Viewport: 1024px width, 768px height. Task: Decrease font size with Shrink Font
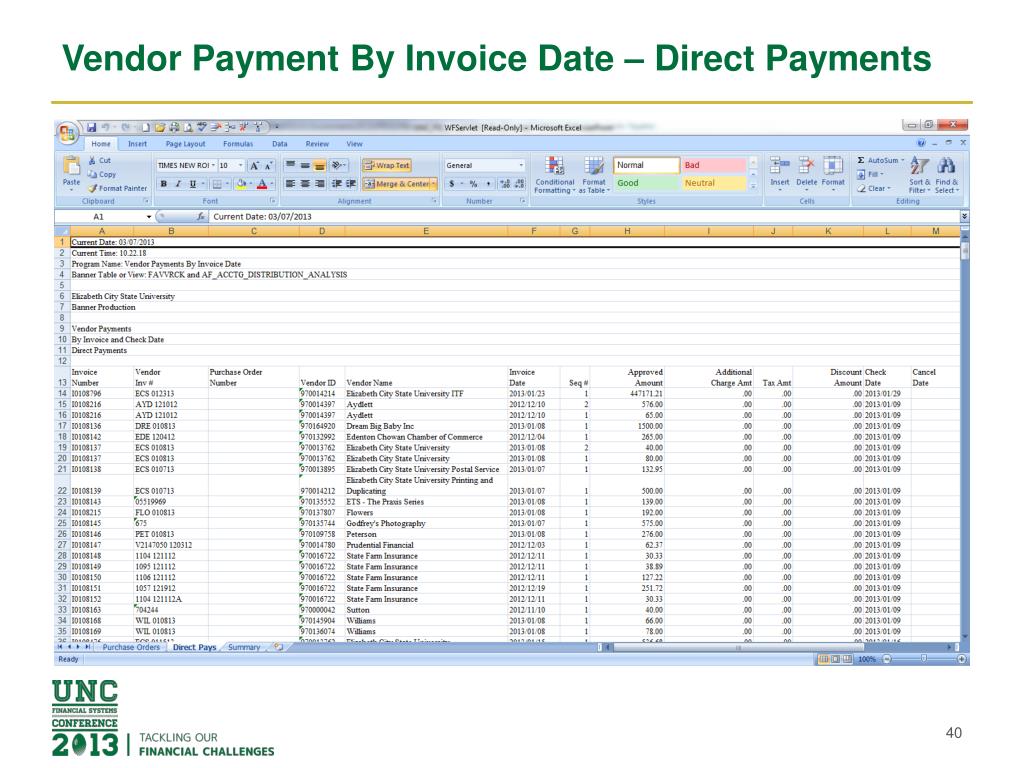click(x=268, y=166)
